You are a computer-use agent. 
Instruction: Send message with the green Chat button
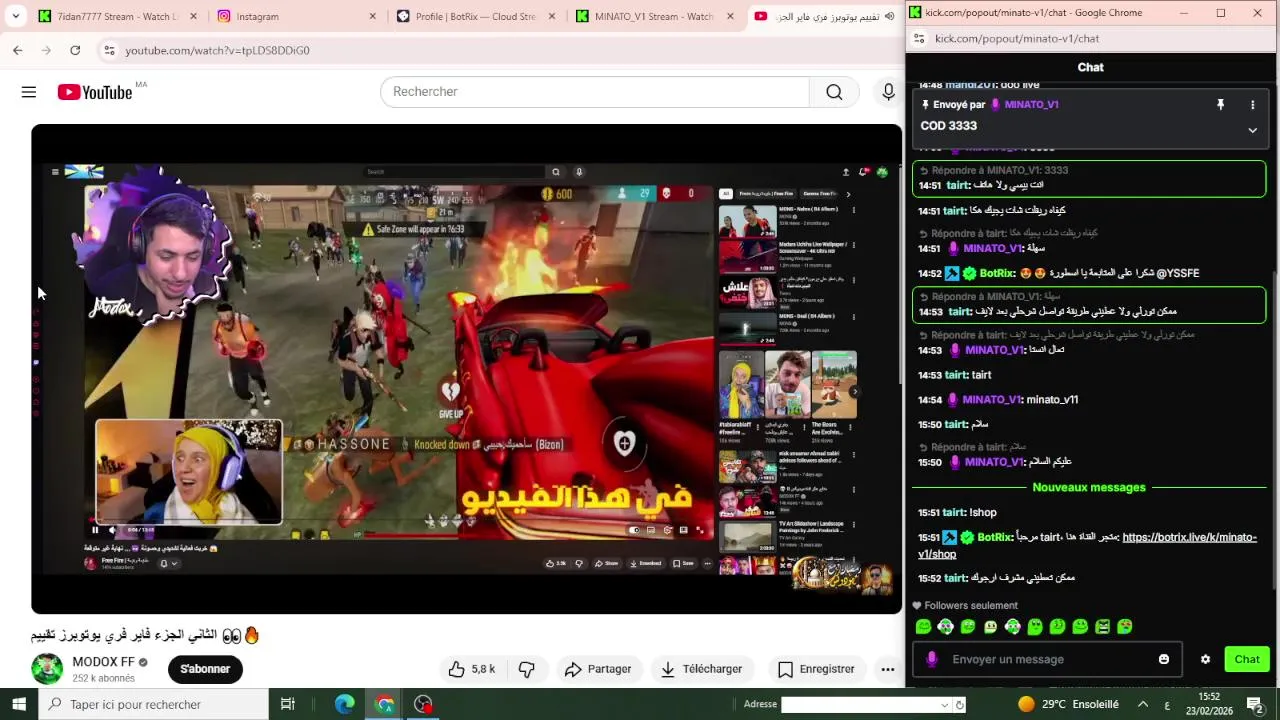pos(1247,659)
